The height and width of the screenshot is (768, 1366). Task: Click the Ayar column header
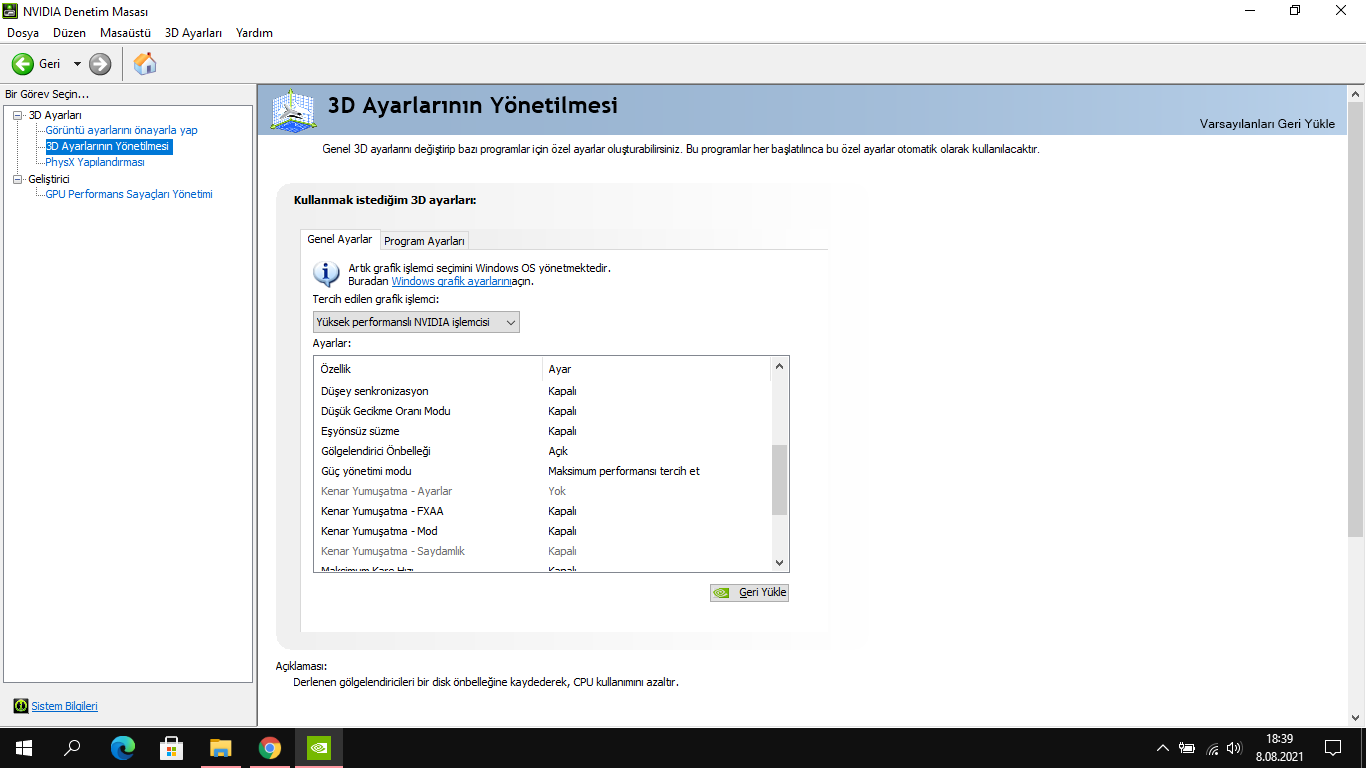click(657, 369)
